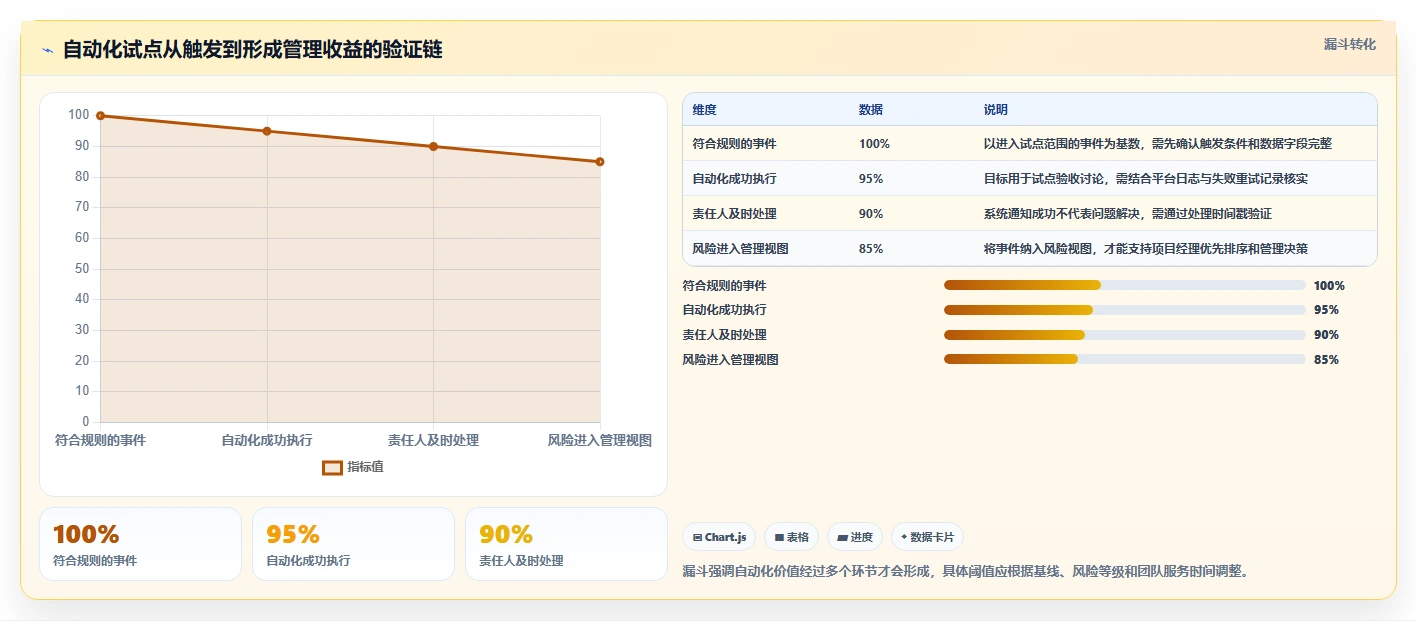This screenshot has height=621, width=1417.
Task: Click the 数据 column header
Action: [871, 110]
